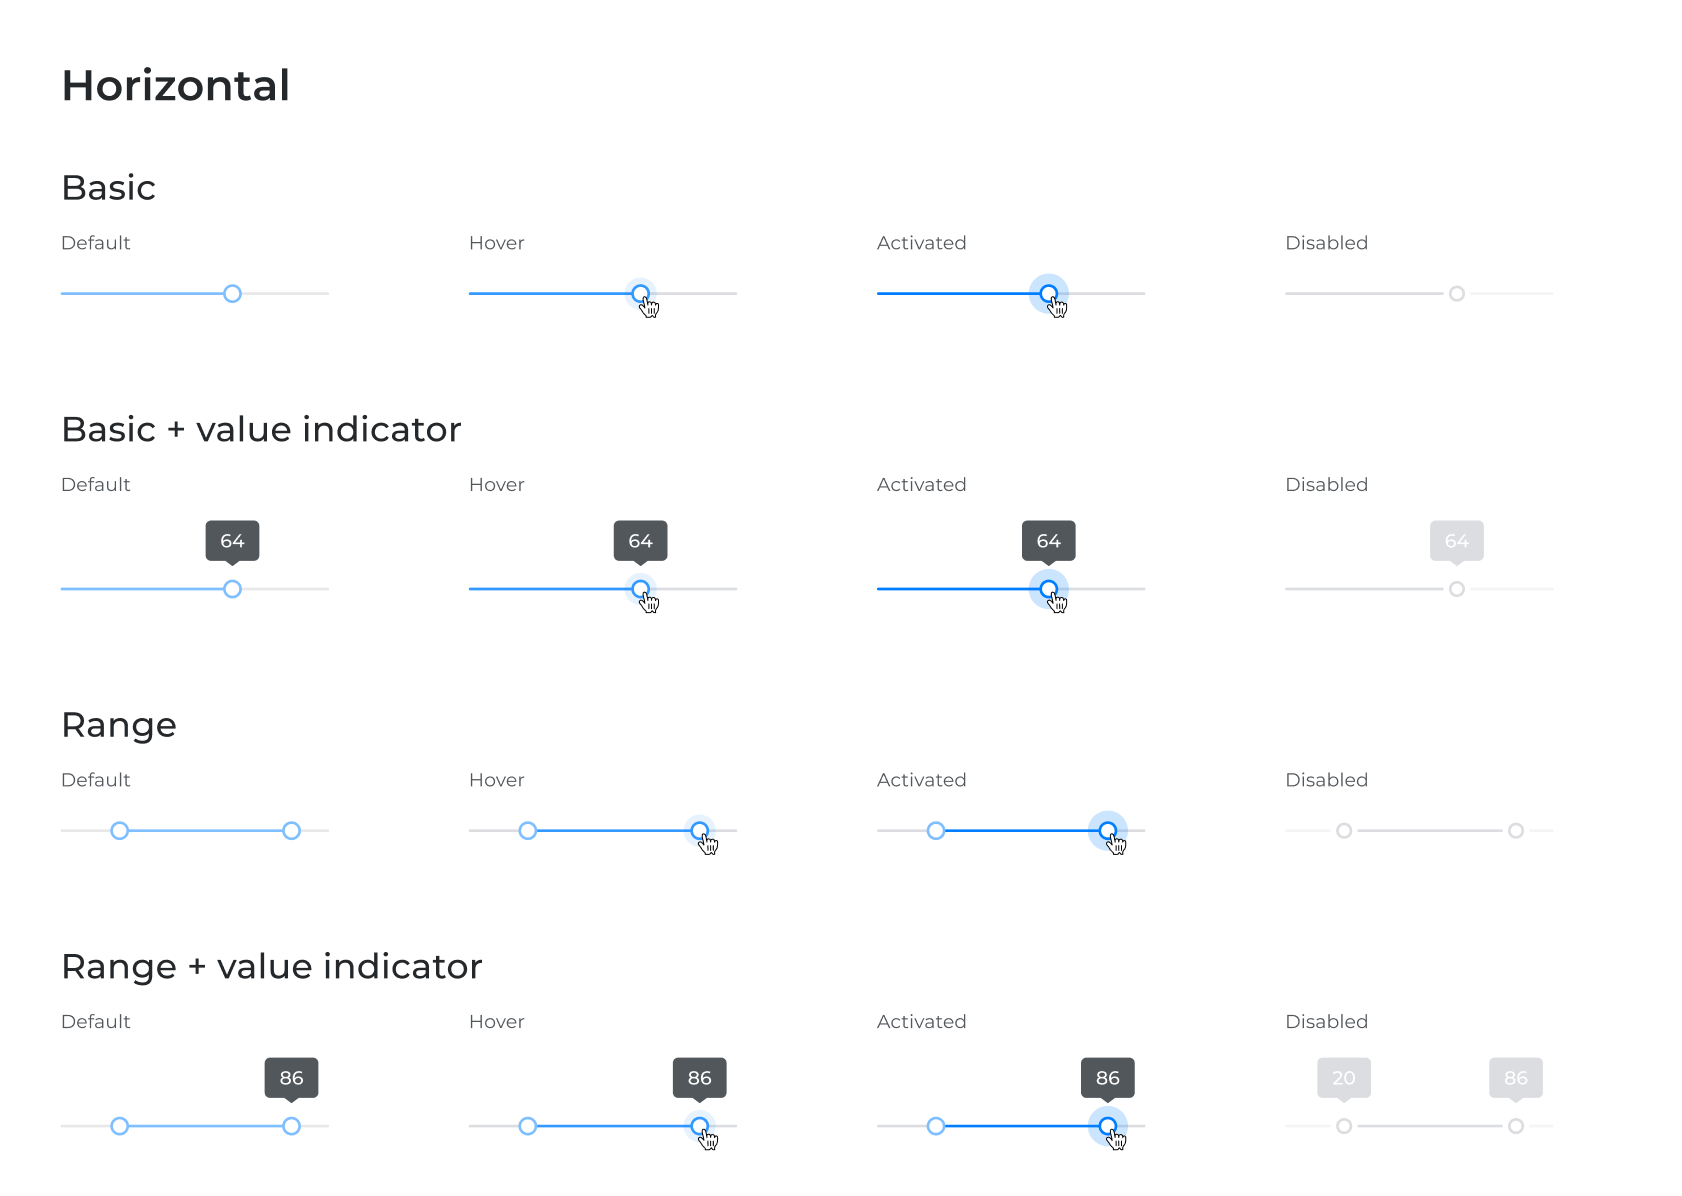Click the right handle of the Range Activated slider

pos(1108,831)
